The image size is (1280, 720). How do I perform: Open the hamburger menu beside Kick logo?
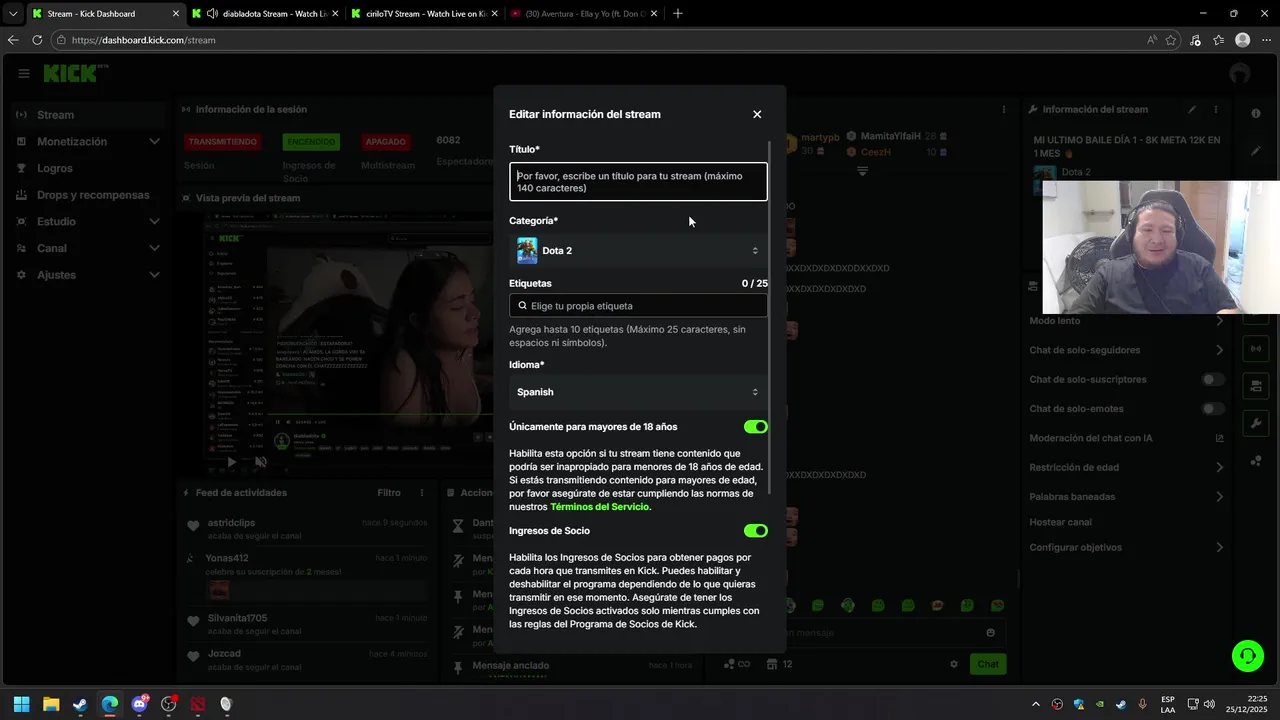click(x=24, y=73)
